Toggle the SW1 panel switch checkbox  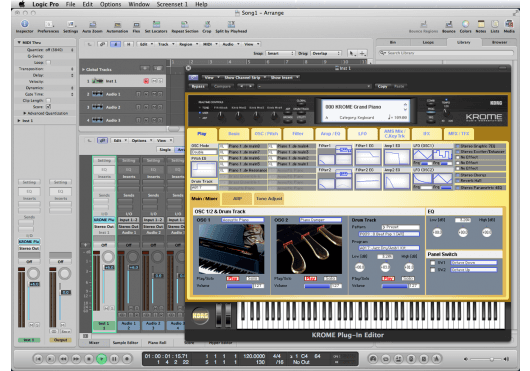click(433, 263)
